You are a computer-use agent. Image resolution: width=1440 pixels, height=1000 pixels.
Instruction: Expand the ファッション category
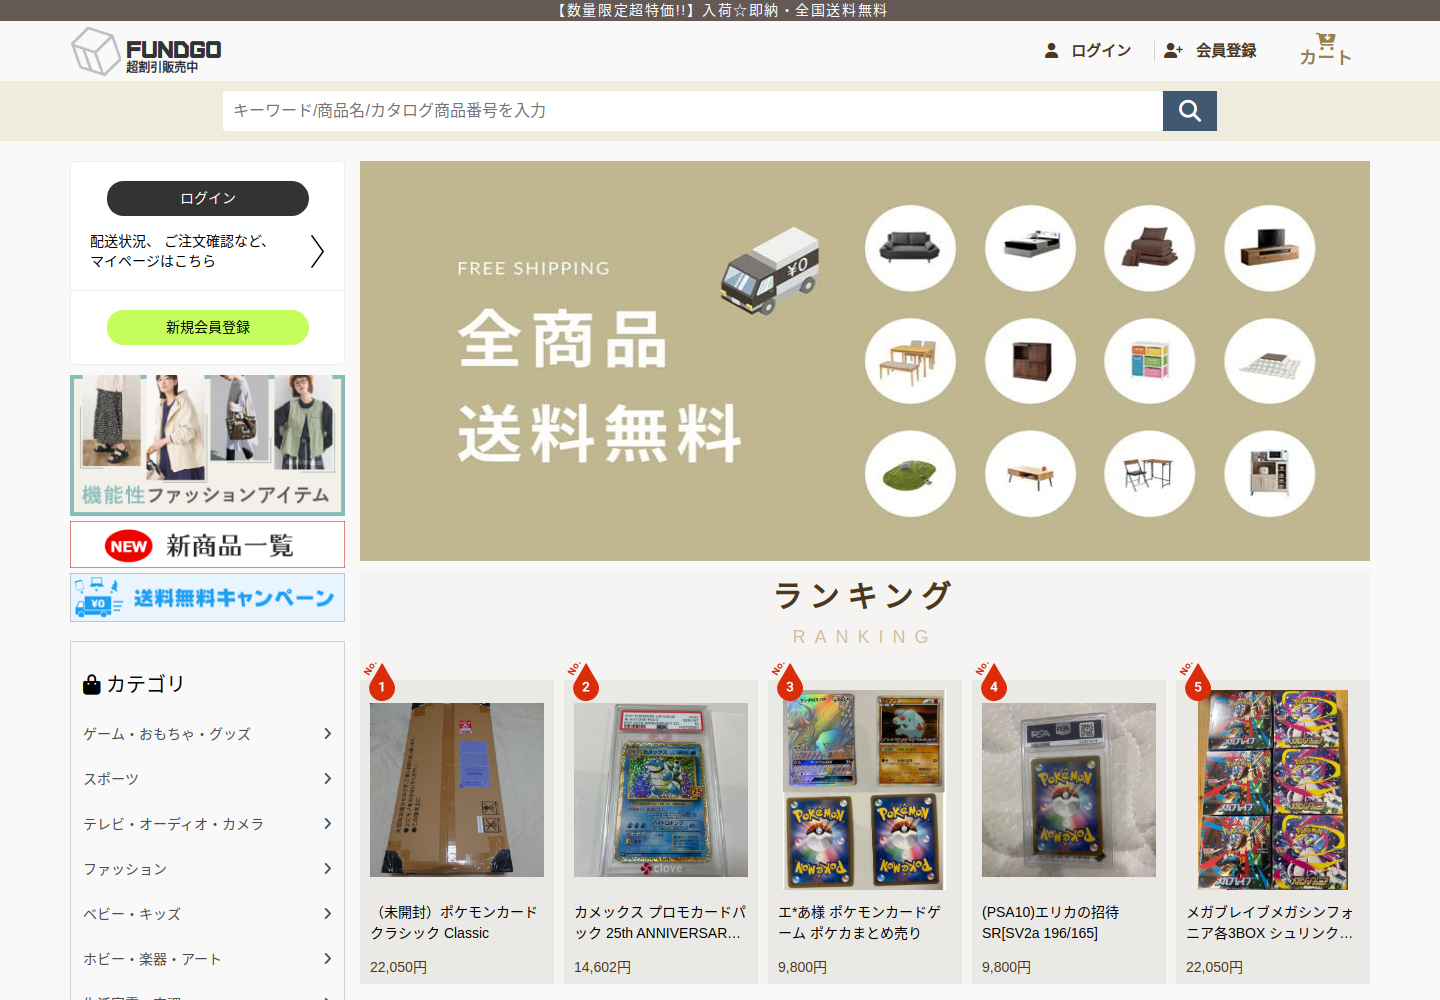click(207, 869)
